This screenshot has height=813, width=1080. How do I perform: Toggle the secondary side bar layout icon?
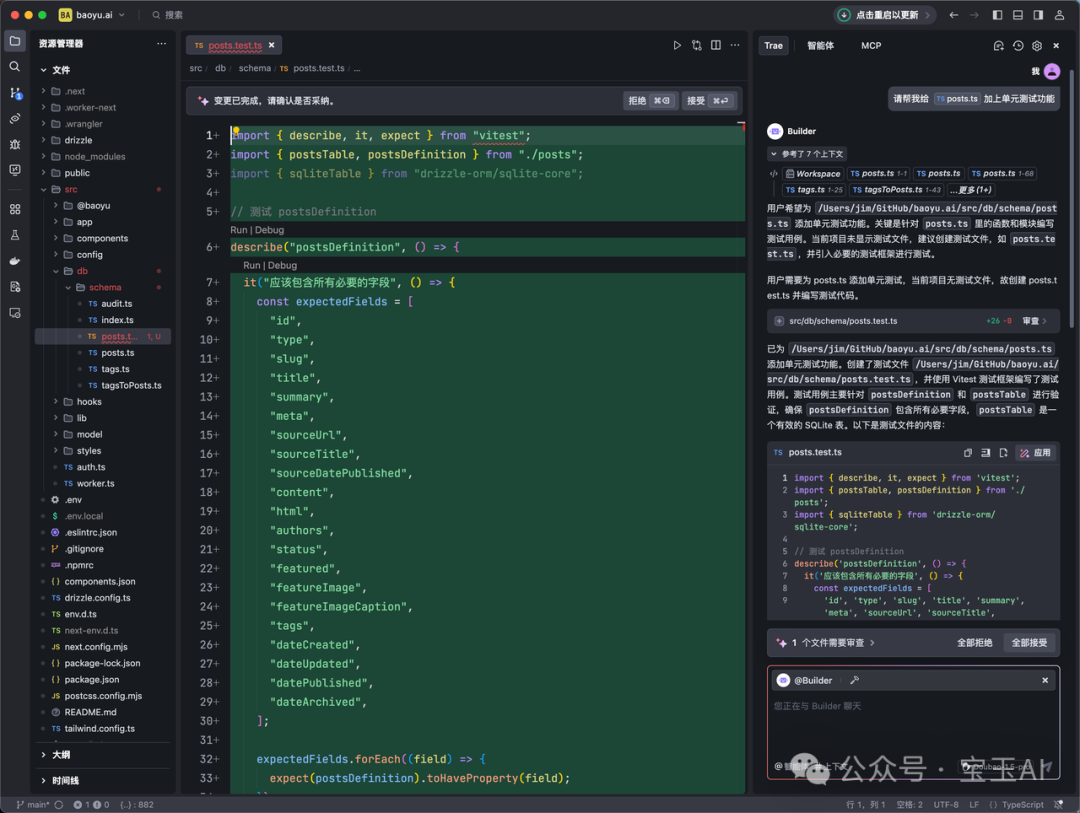pyautogui.click(x=1038, y=14)
